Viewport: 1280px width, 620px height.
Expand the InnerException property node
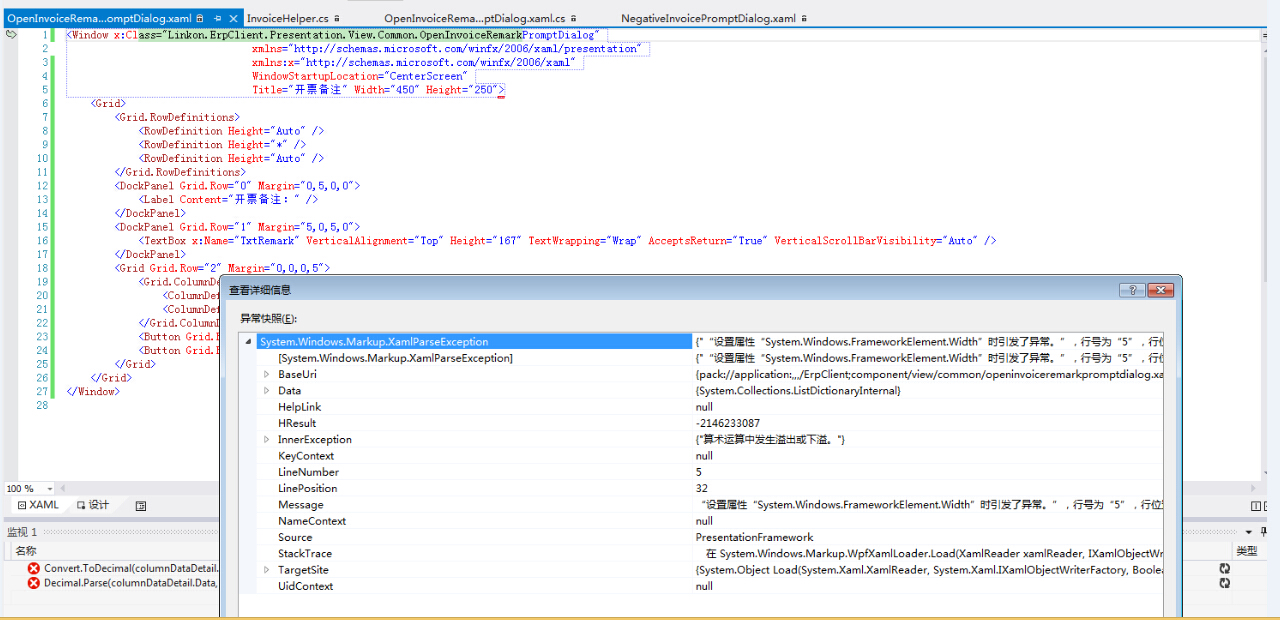(267, 440)
